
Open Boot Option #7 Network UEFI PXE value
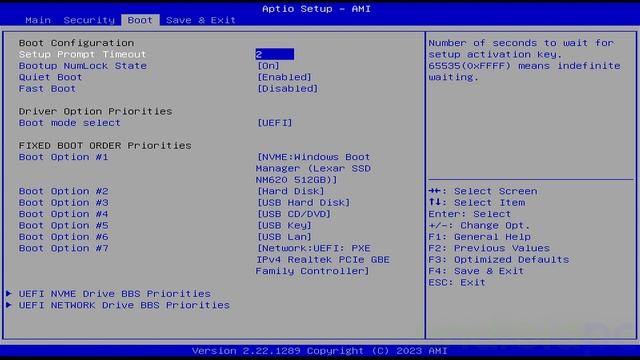(x=322, y=260)
